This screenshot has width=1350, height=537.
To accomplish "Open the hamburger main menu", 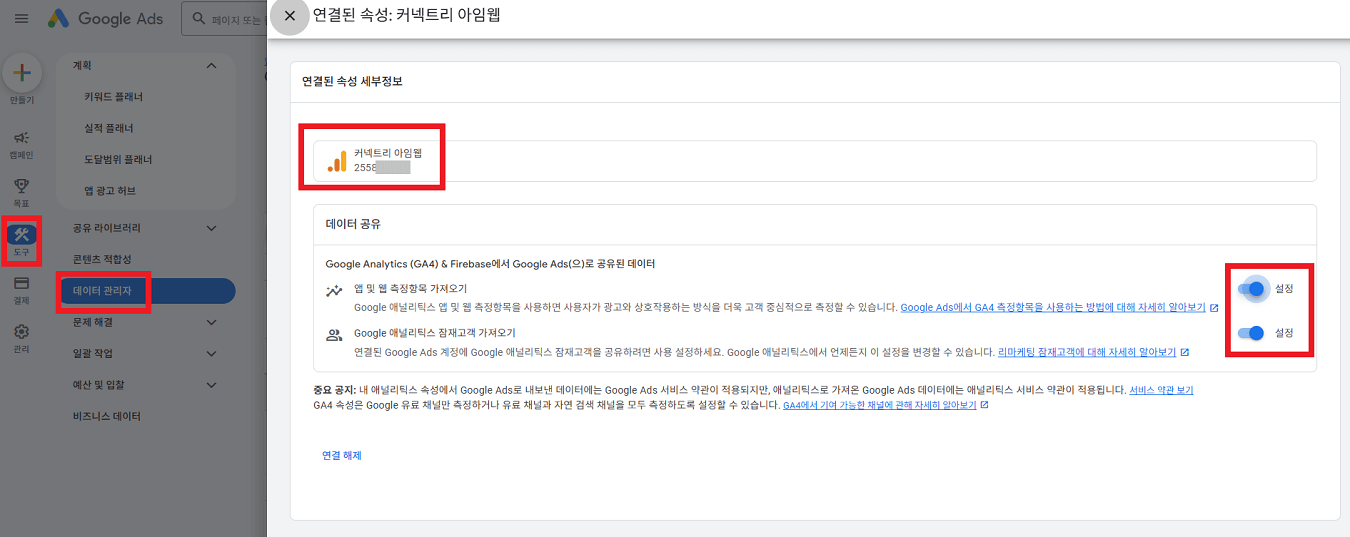I will 21,18.
